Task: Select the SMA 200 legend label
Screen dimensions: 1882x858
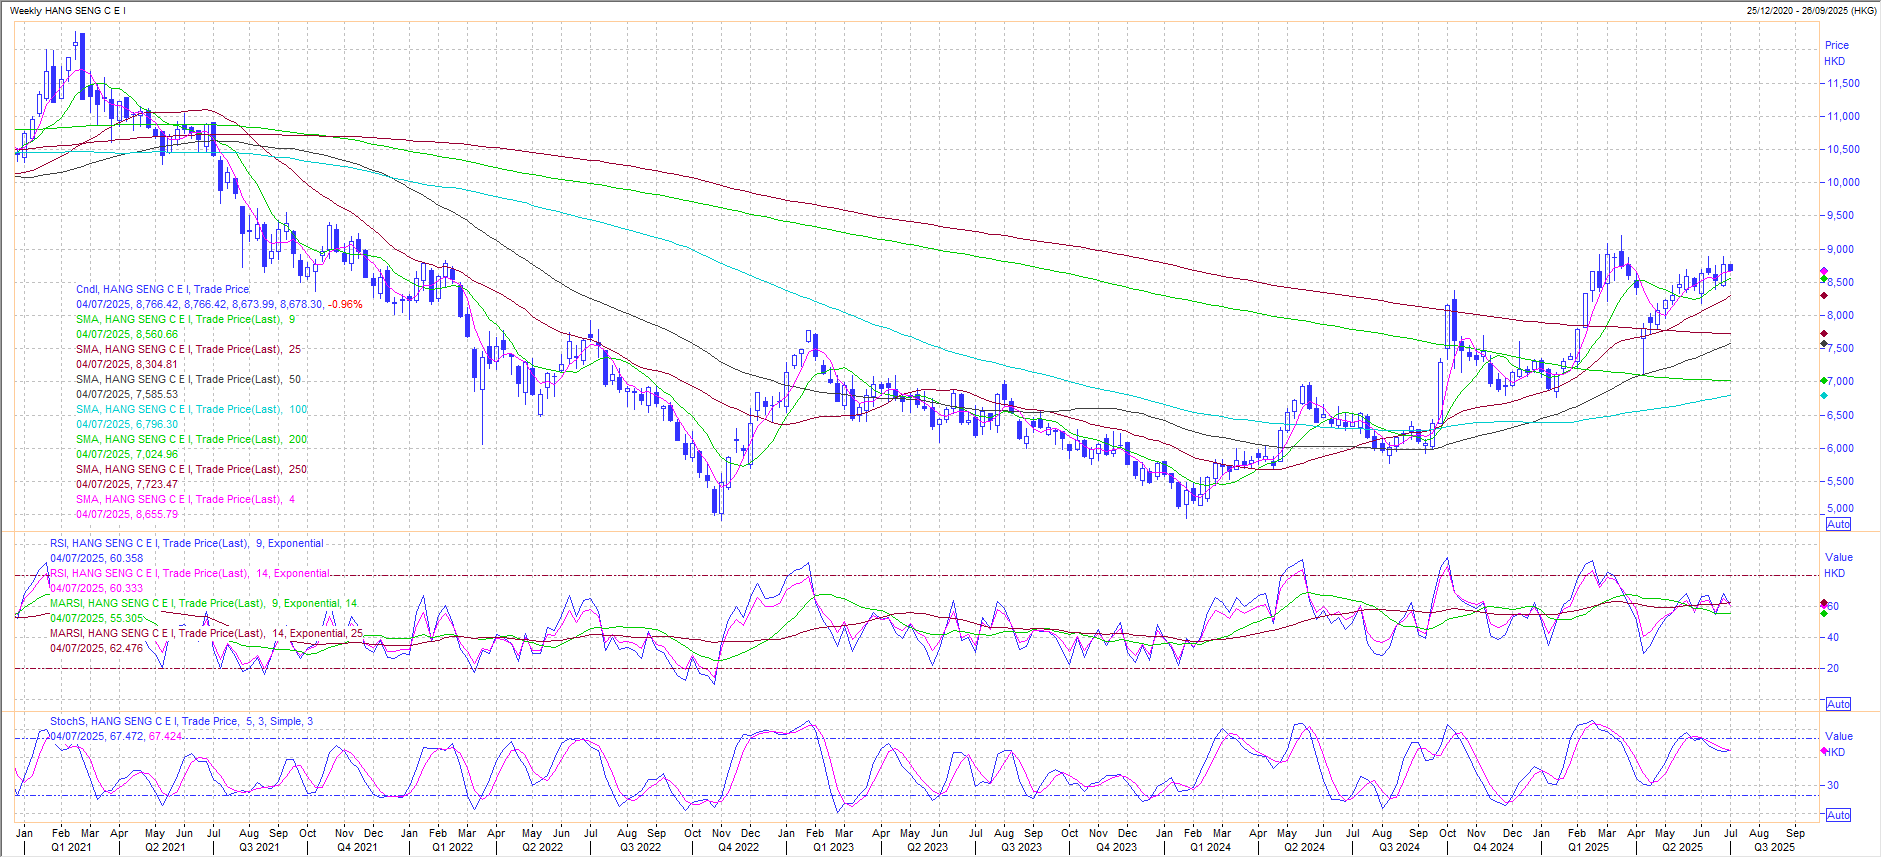Action: coord(192,439)
